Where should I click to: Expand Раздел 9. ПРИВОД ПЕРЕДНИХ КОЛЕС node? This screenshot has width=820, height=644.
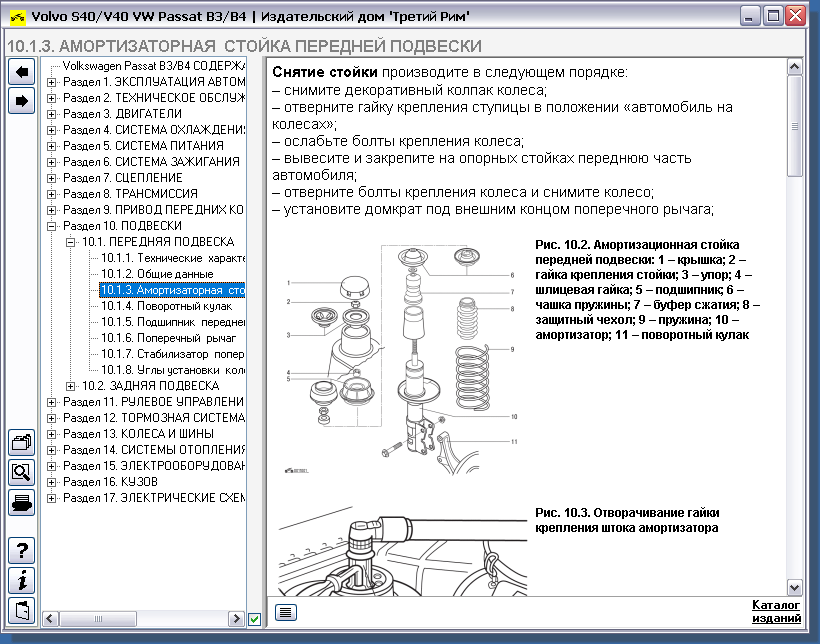coord(51,210)
